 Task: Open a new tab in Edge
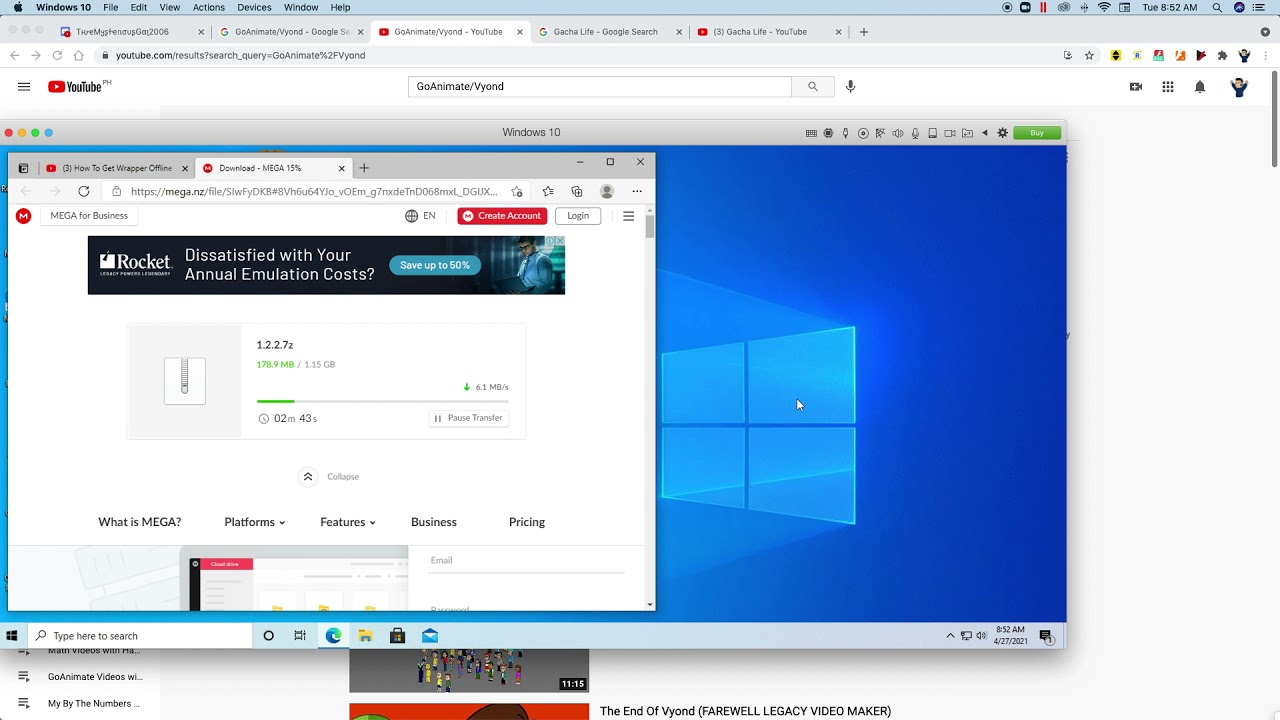click(364, 168)
